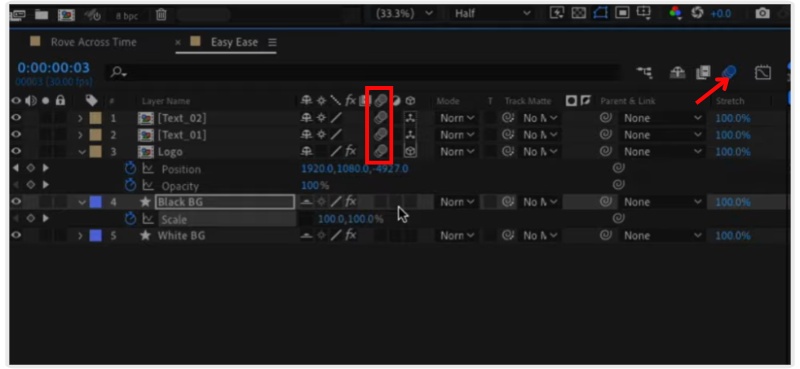Open Parent & Link dropdown for White BG

(x=663, y=235)
